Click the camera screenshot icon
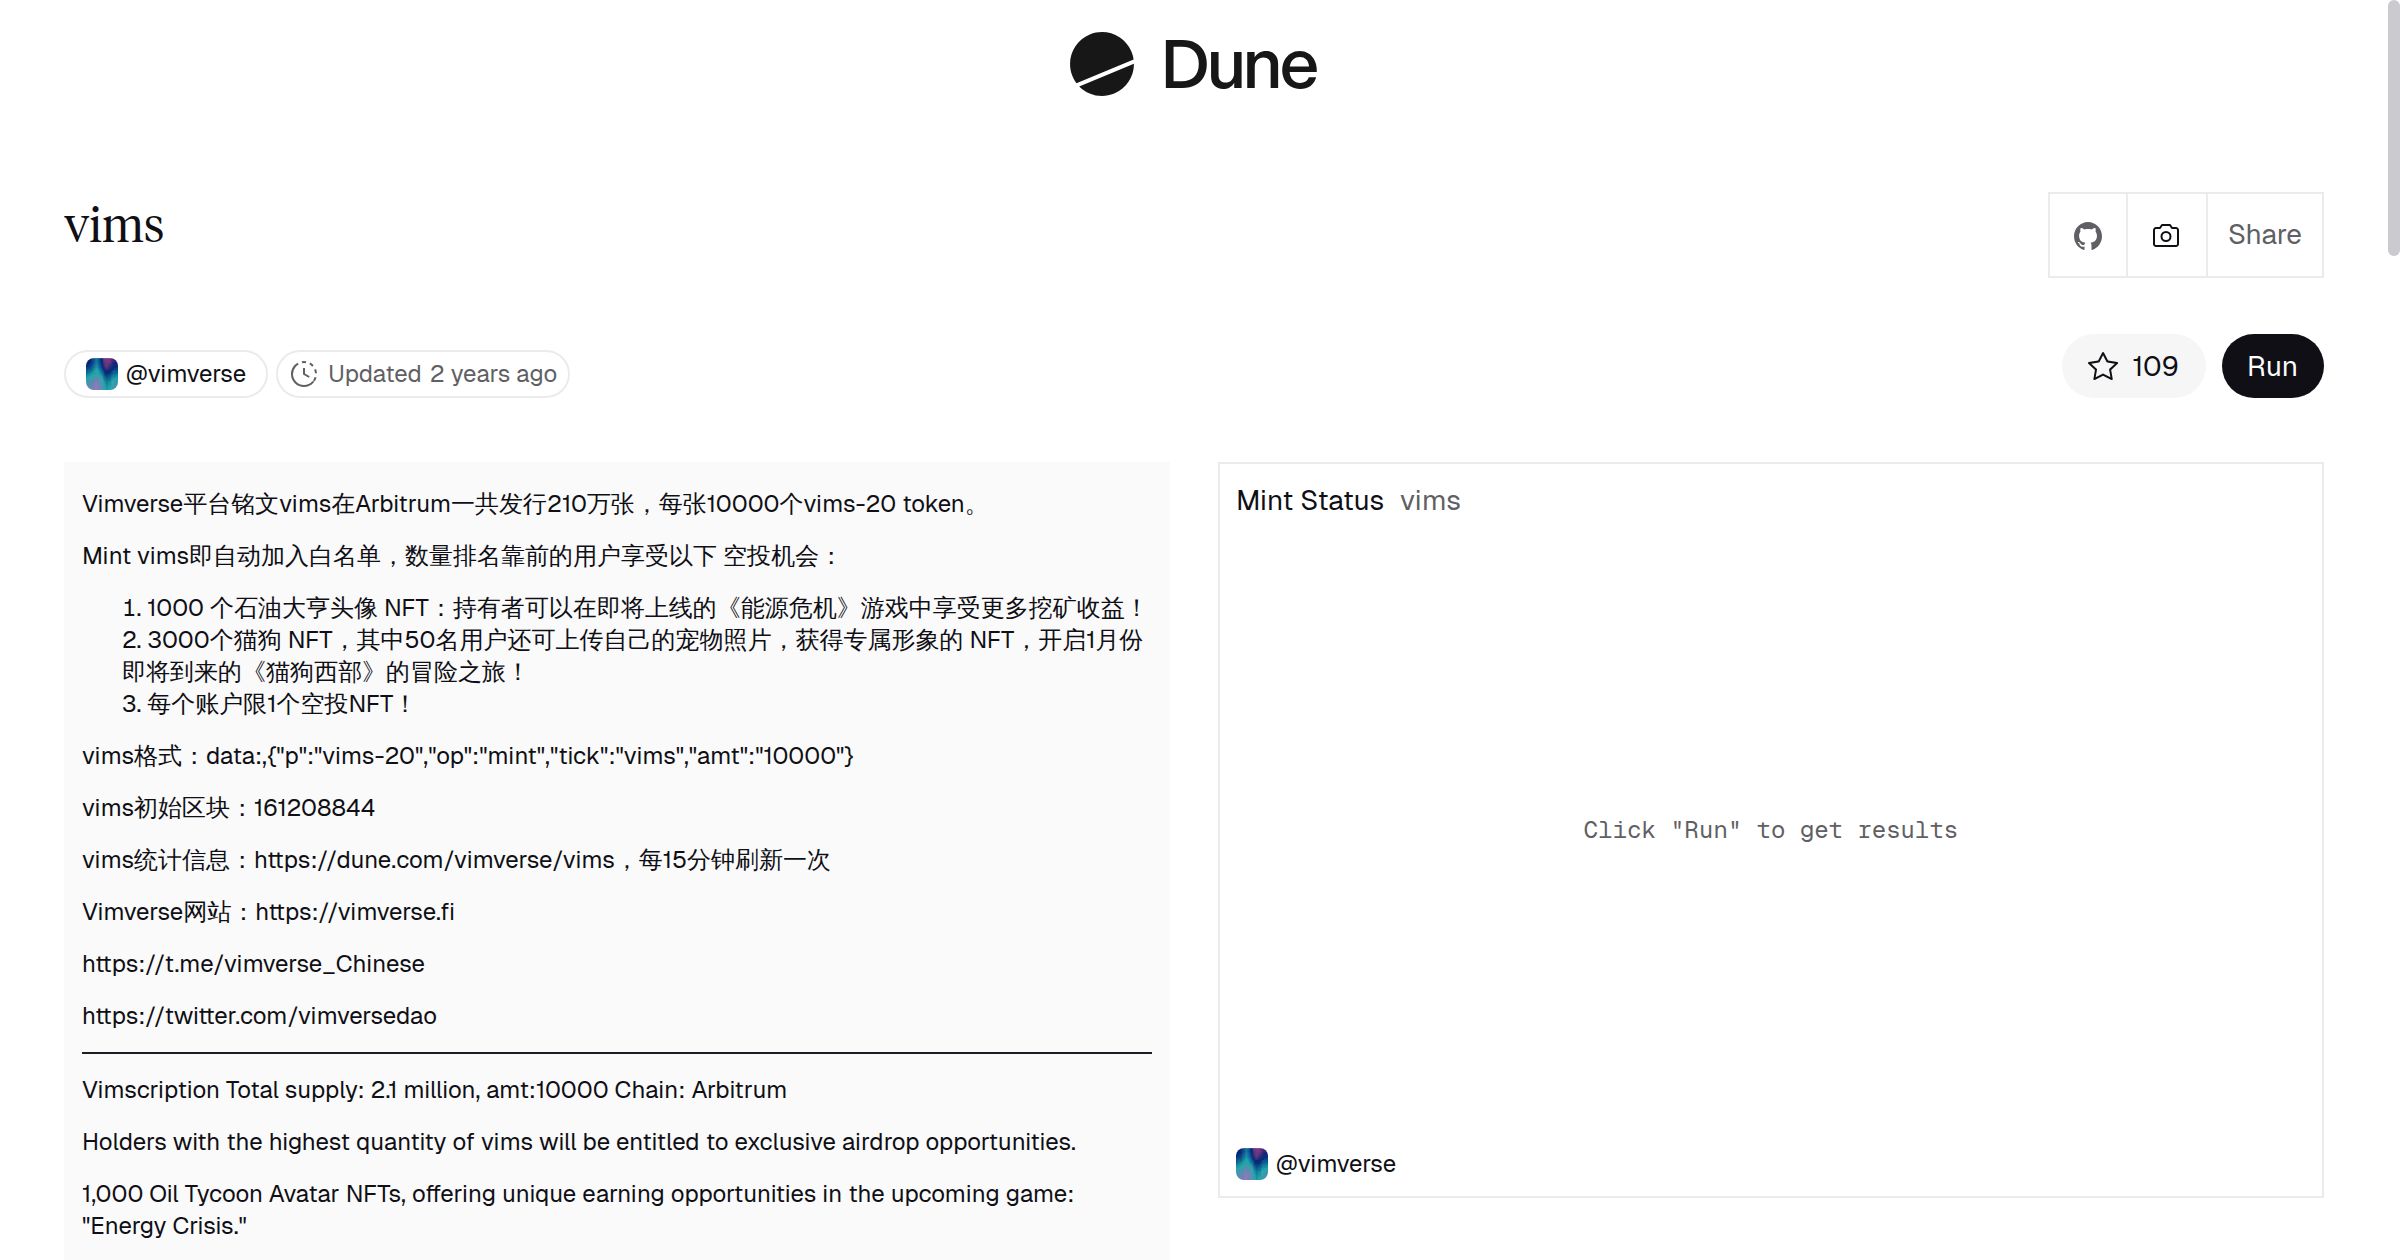 click(2166, 236)
